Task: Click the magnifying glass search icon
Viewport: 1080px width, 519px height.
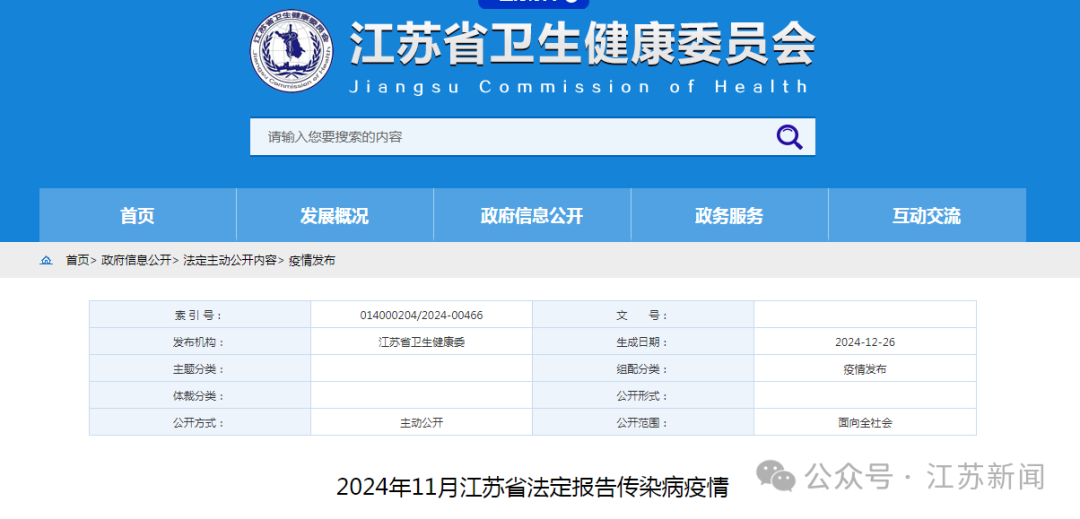Action: 789,137
